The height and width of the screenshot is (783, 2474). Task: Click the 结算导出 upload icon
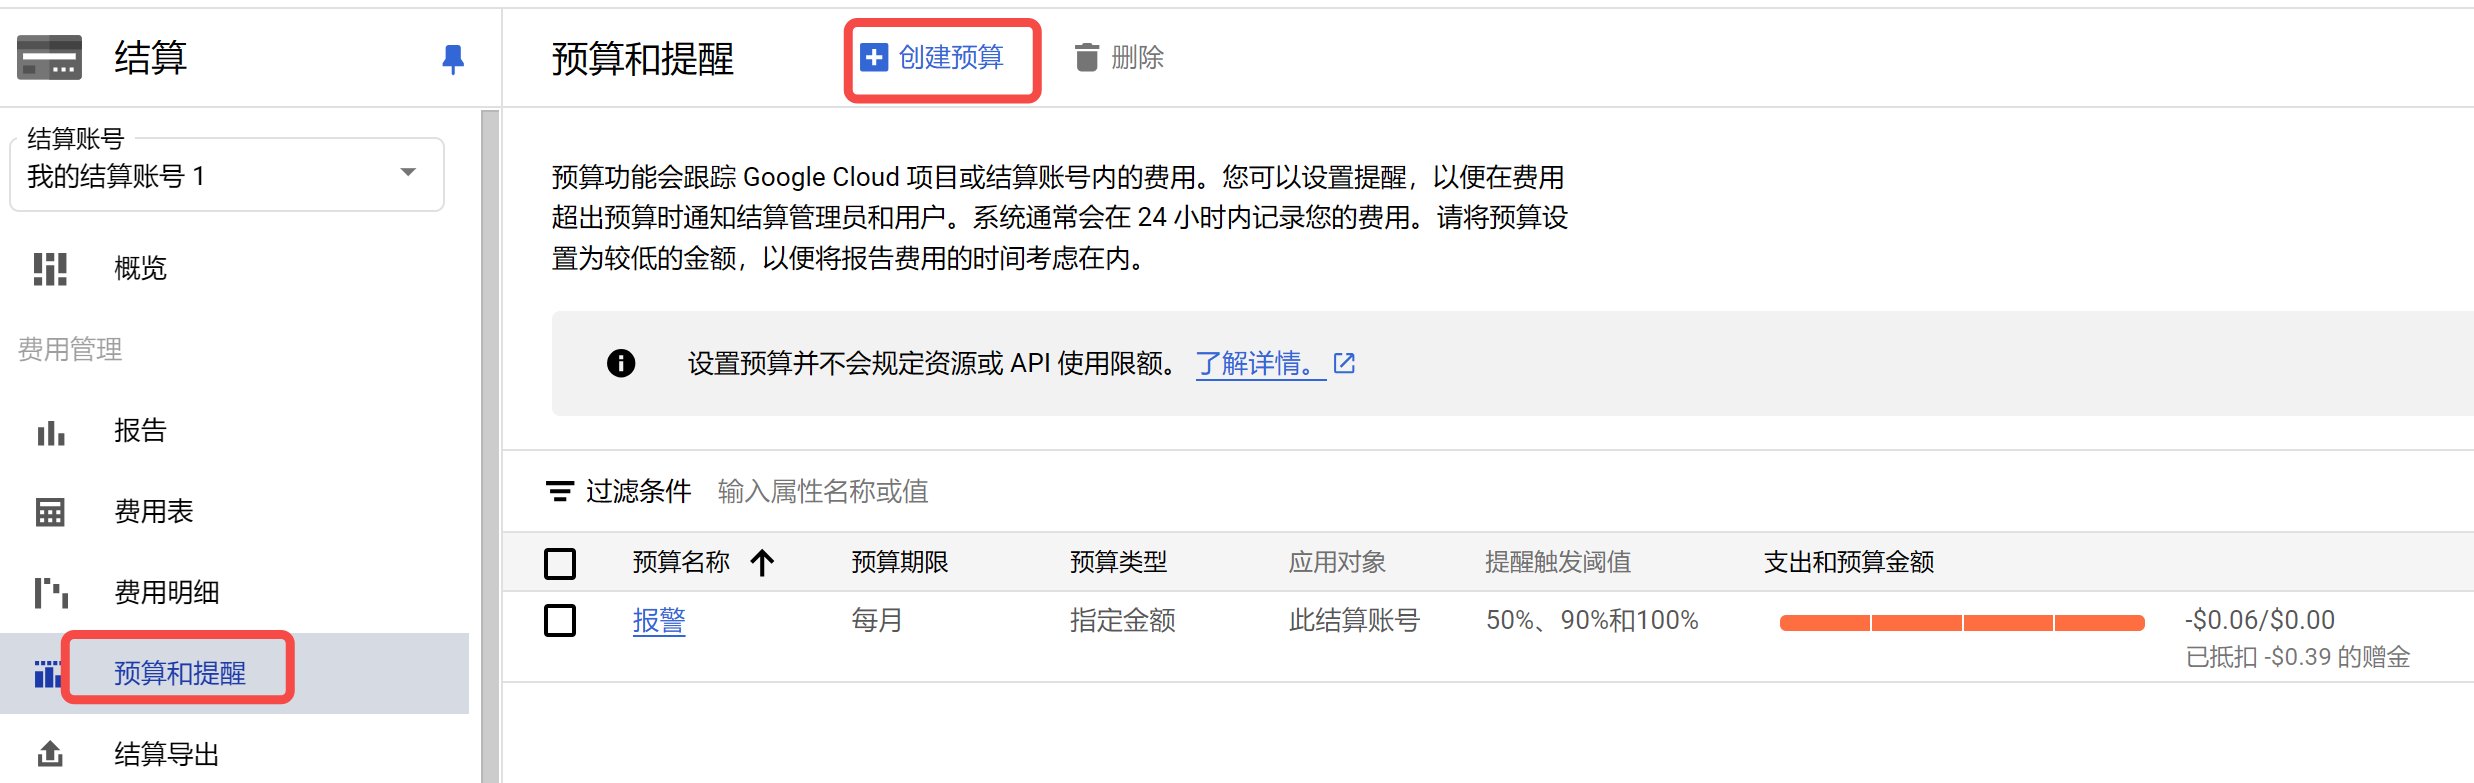coord(50,754)
